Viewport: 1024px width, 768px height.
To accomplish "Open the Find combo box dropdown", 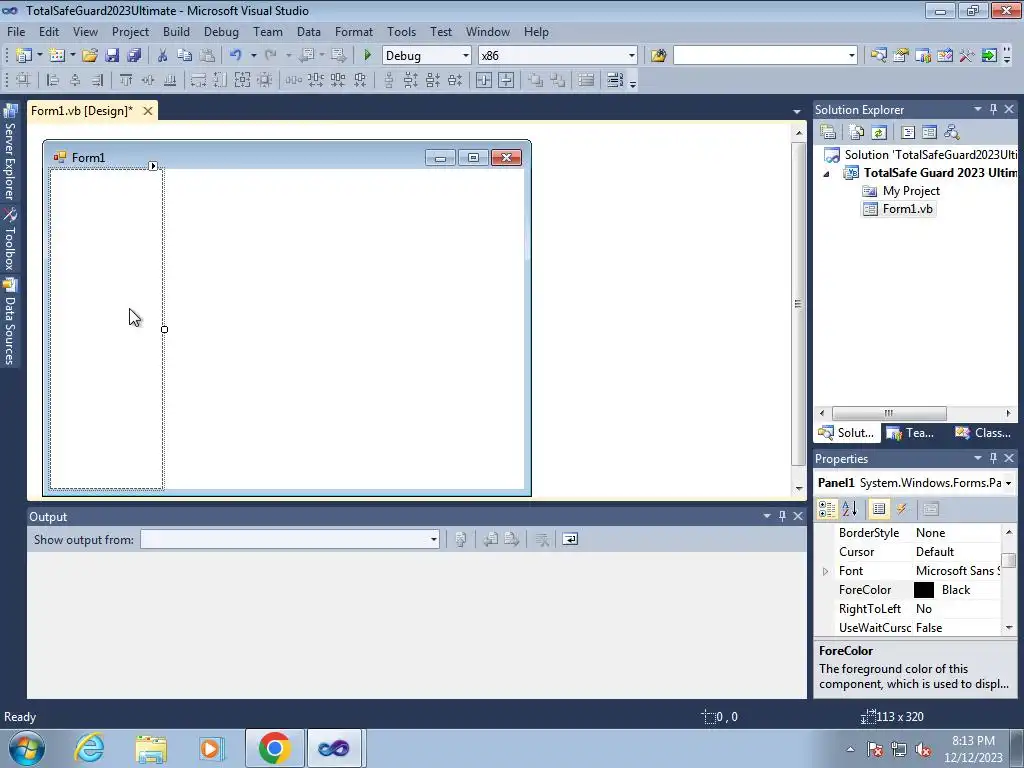I will (852, 56).
